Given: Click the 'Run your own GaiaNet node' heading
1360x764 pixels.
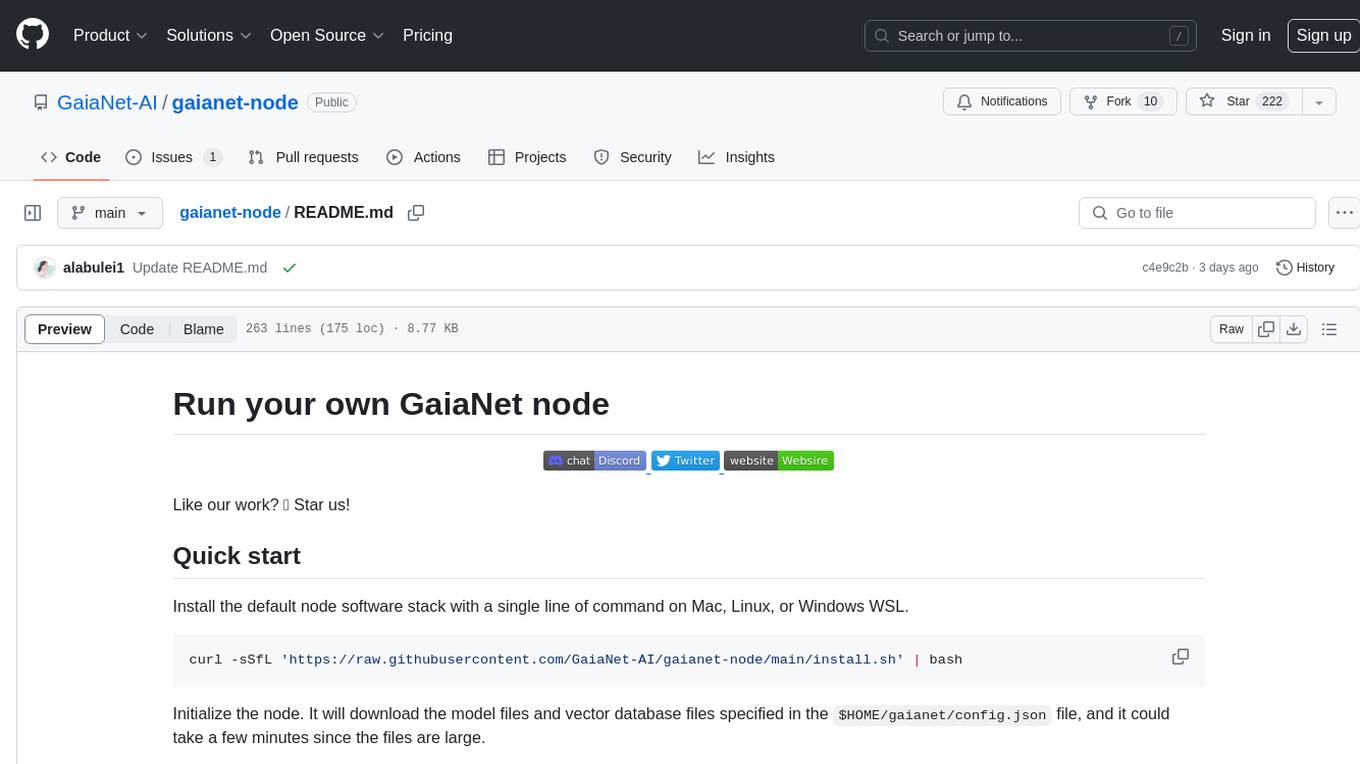Looking at the screenshot, I should tap(391, 404).
